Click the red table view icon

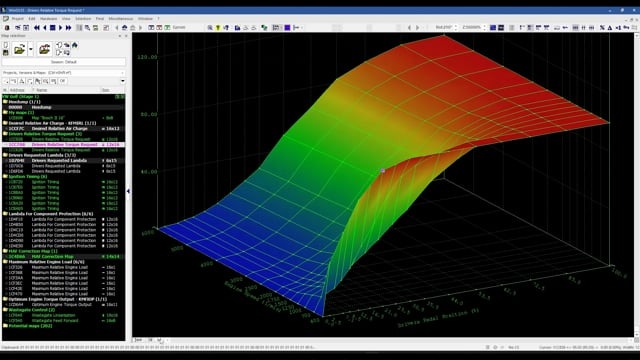159,28
